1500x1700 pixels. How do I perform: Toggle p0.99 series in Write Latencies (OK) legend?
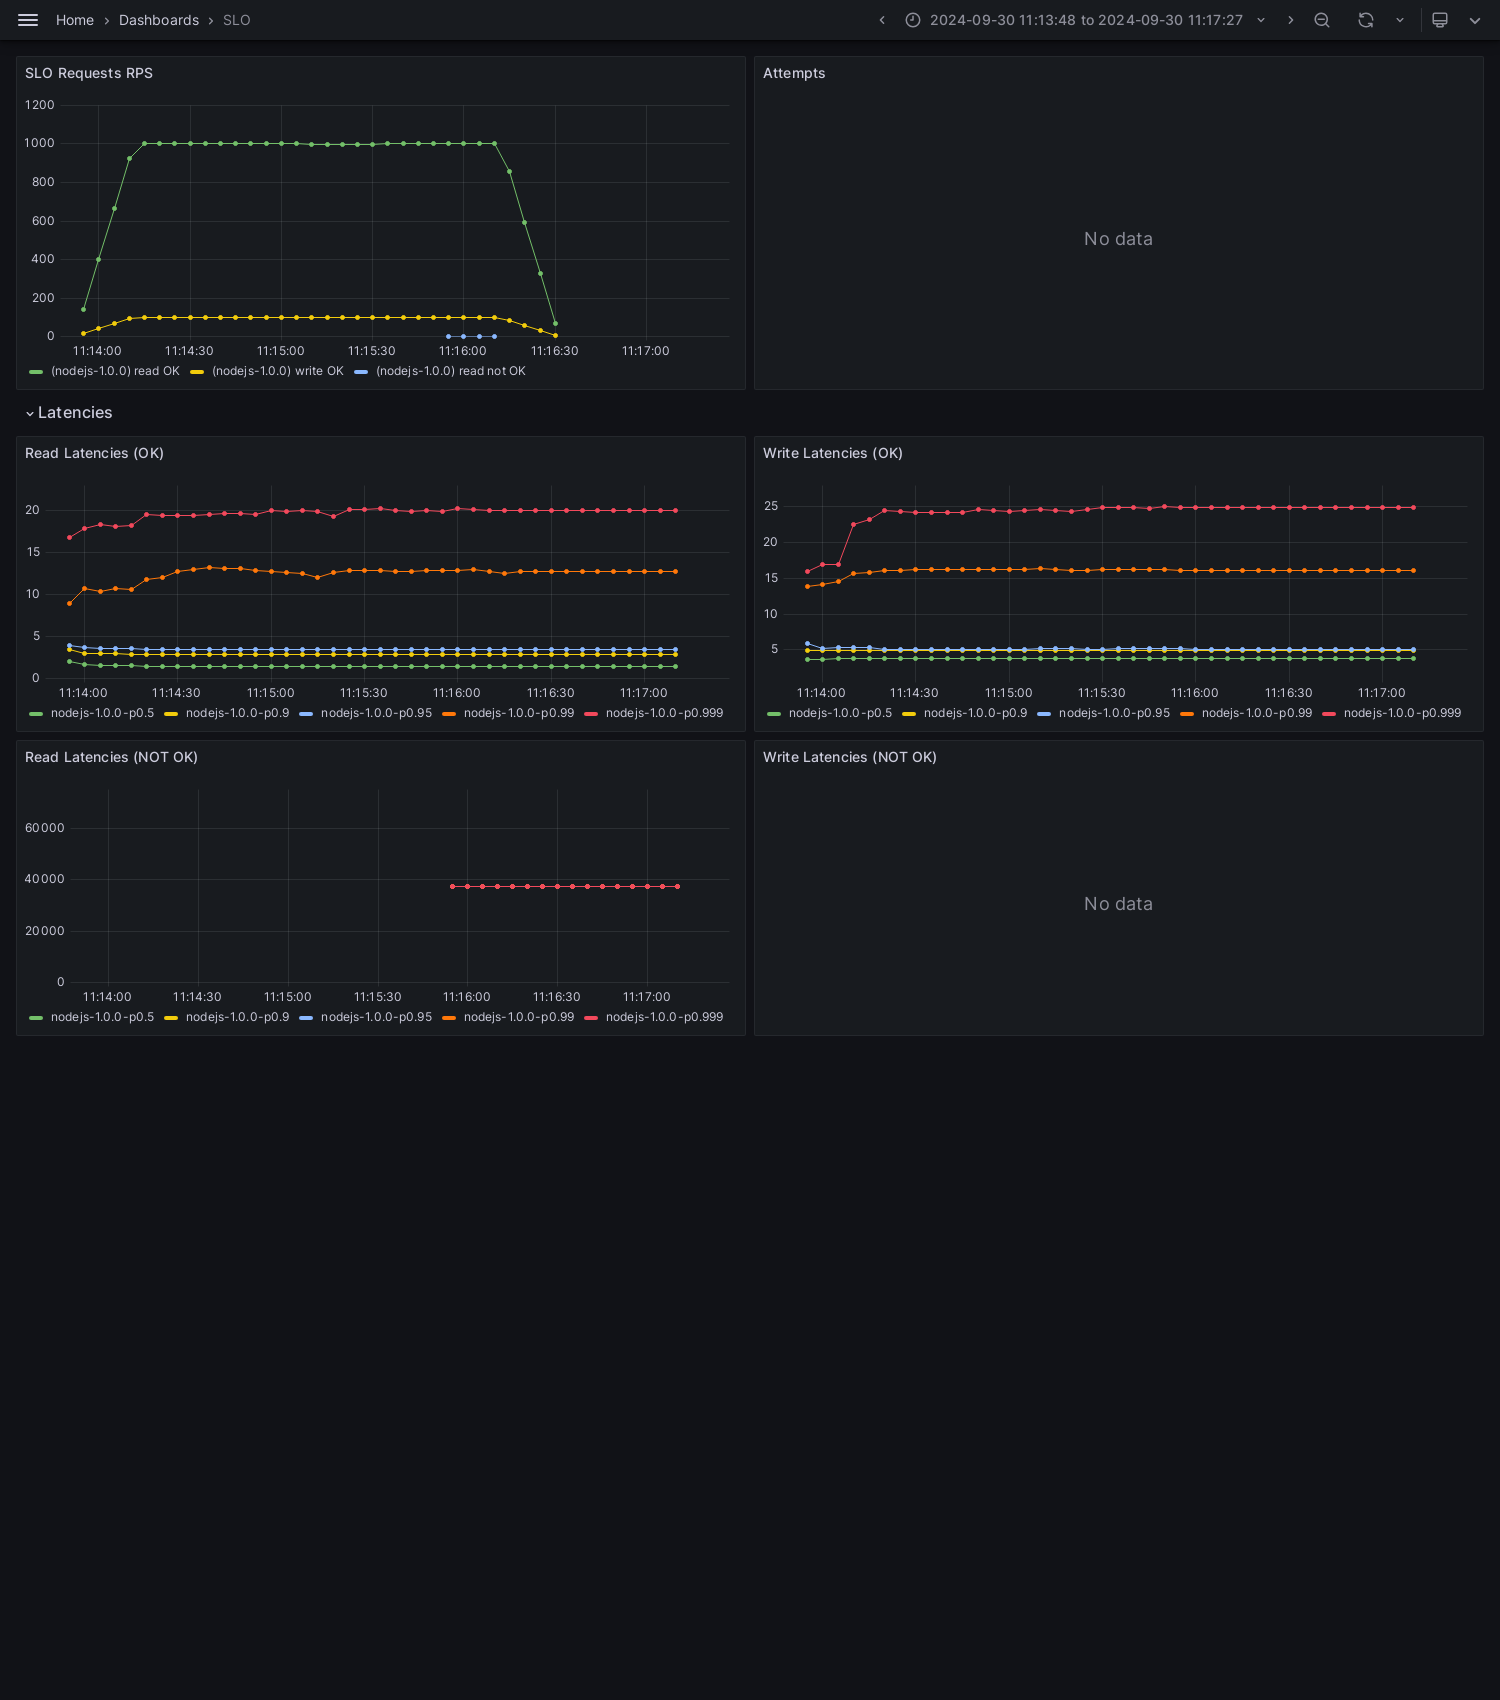1257,713
